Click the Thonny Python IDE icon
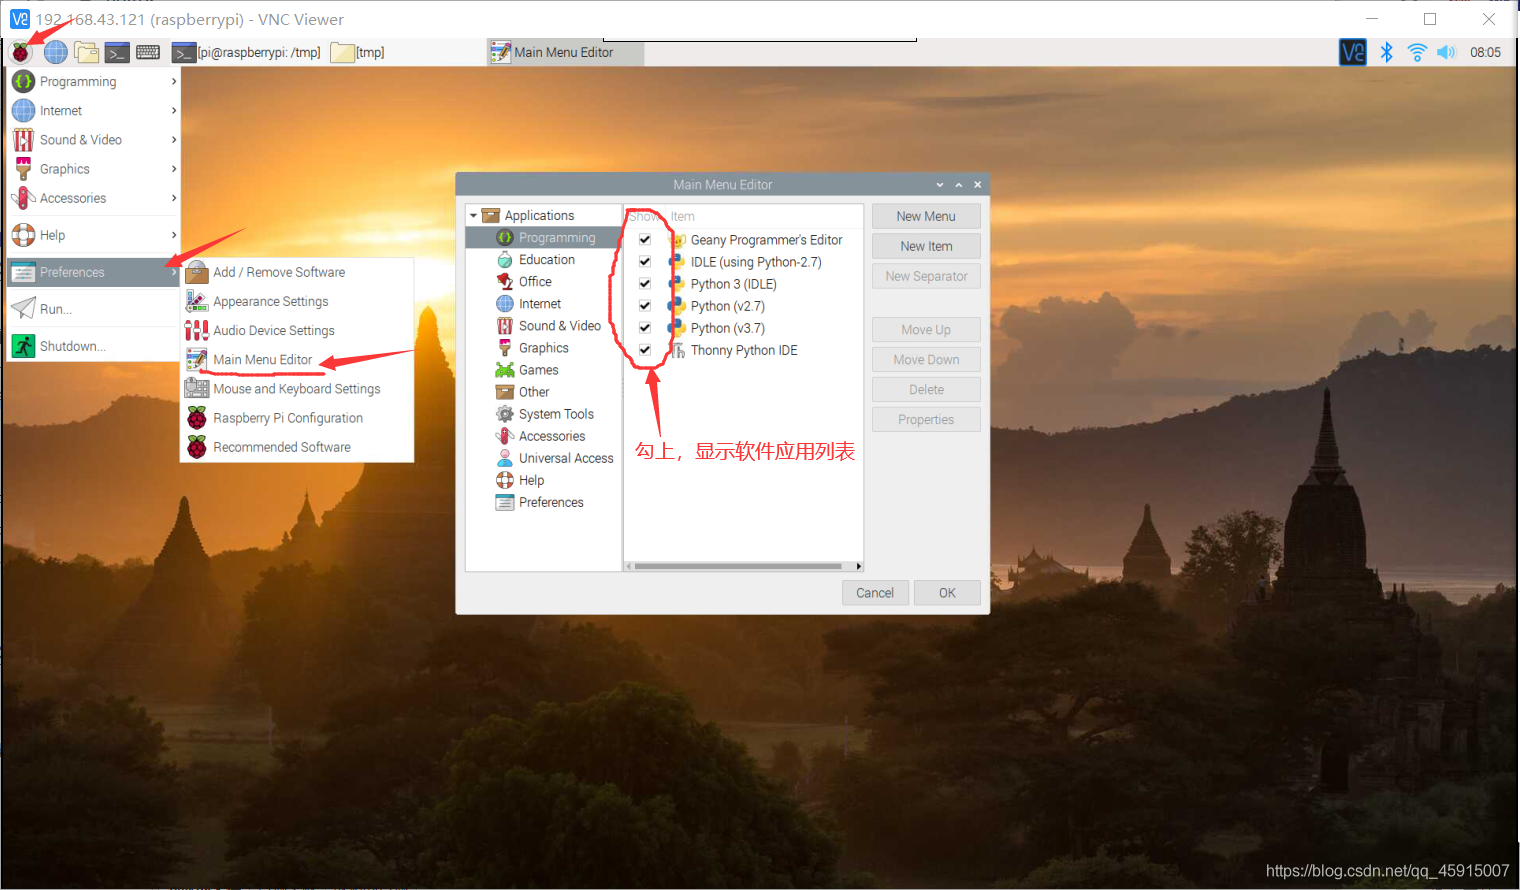The height and width of the screenshot is (890, 1520). click(677, 350)
